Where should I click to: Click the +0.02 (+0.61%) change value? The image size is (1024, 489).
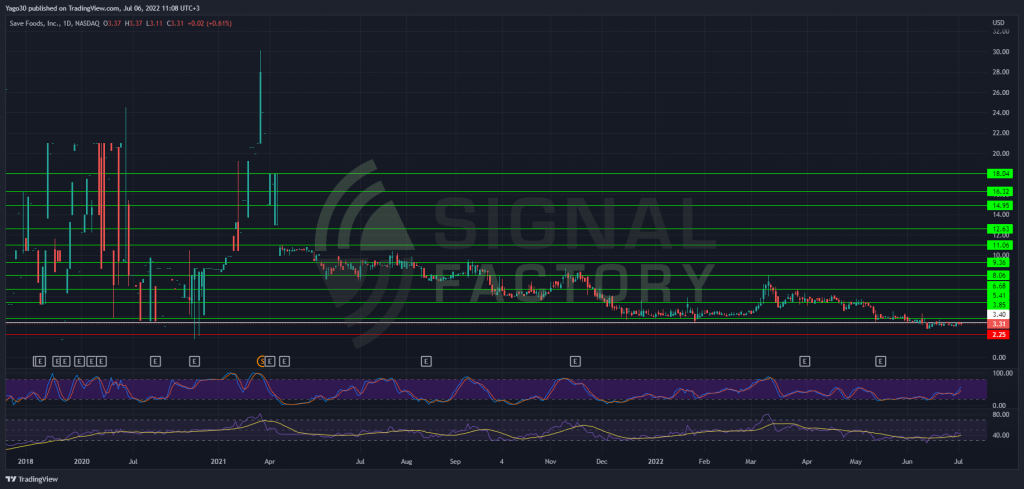[x=211, y=24]
